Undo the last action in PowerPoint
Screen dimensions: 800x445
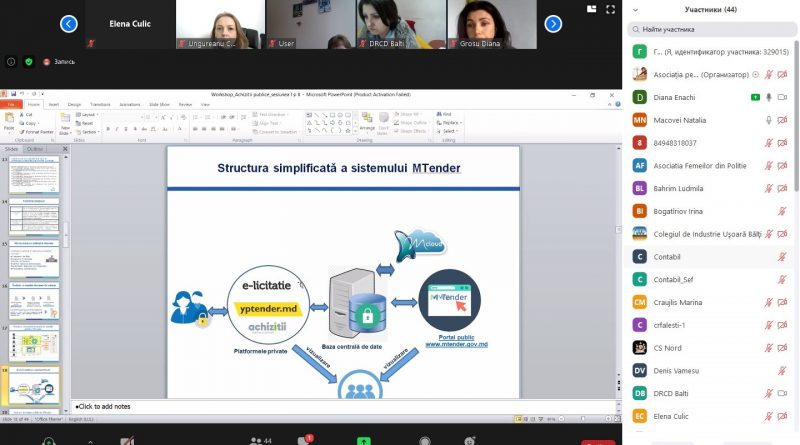(x=22, y=94)
